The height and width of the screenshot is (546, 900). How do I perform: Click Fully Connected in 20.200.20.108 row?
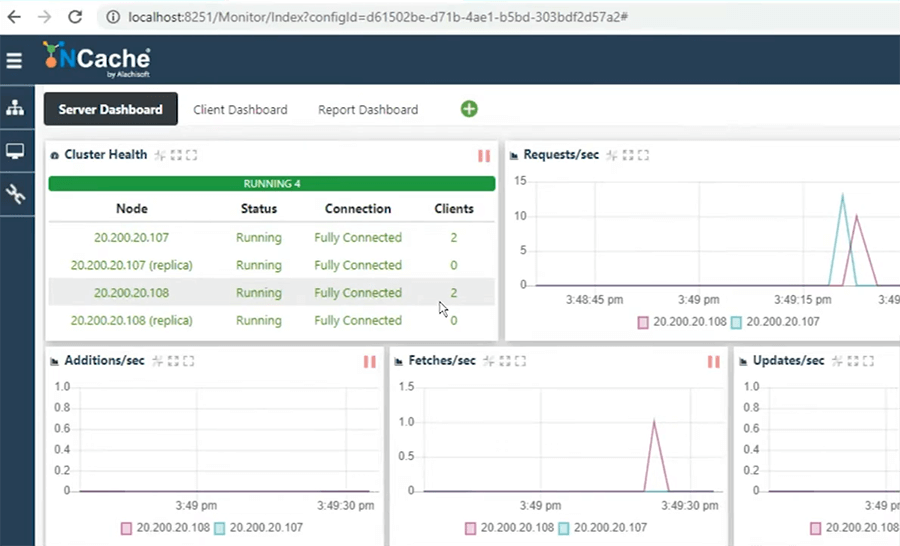[358, 293]
